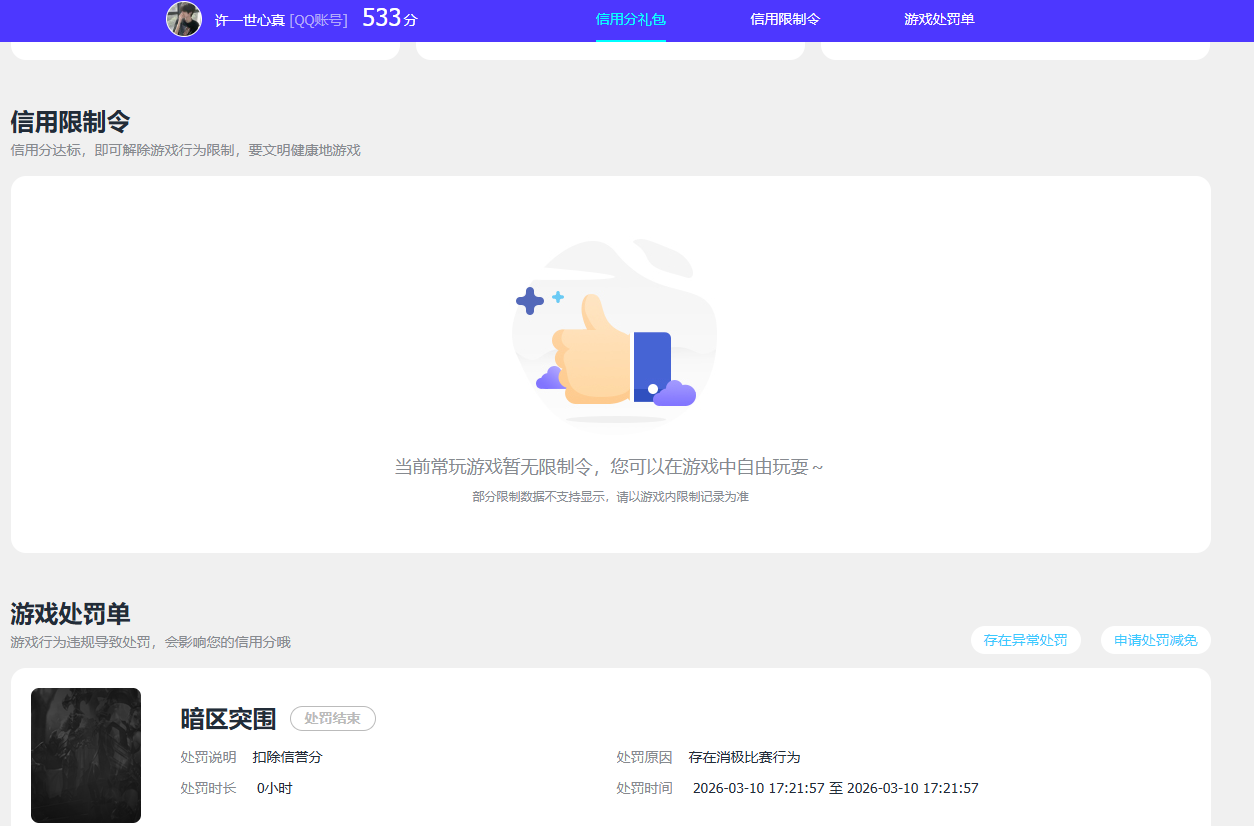Go to the 游戏处罚单 tab
This screenshot has width=1254, height=826.
939,19
